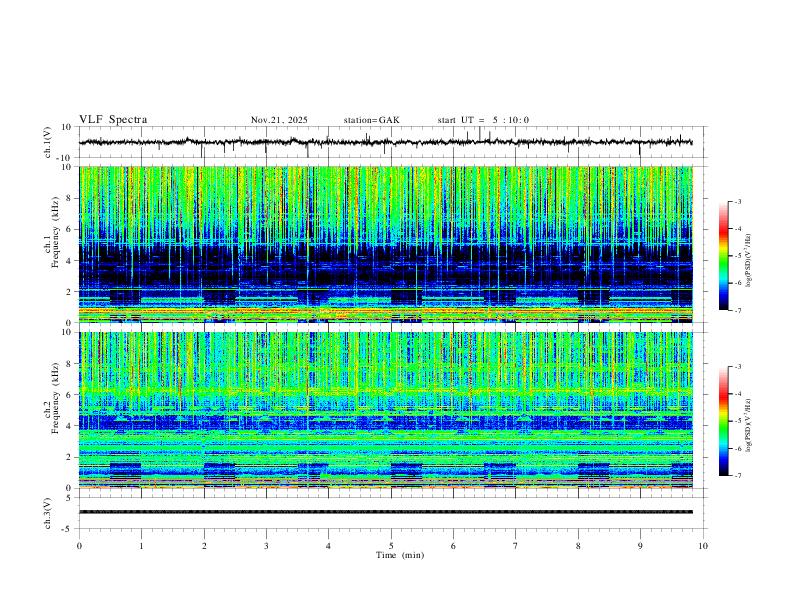Click the ch.1 spectrogram color bar
The image size is (792, 612).
[723, 256]
